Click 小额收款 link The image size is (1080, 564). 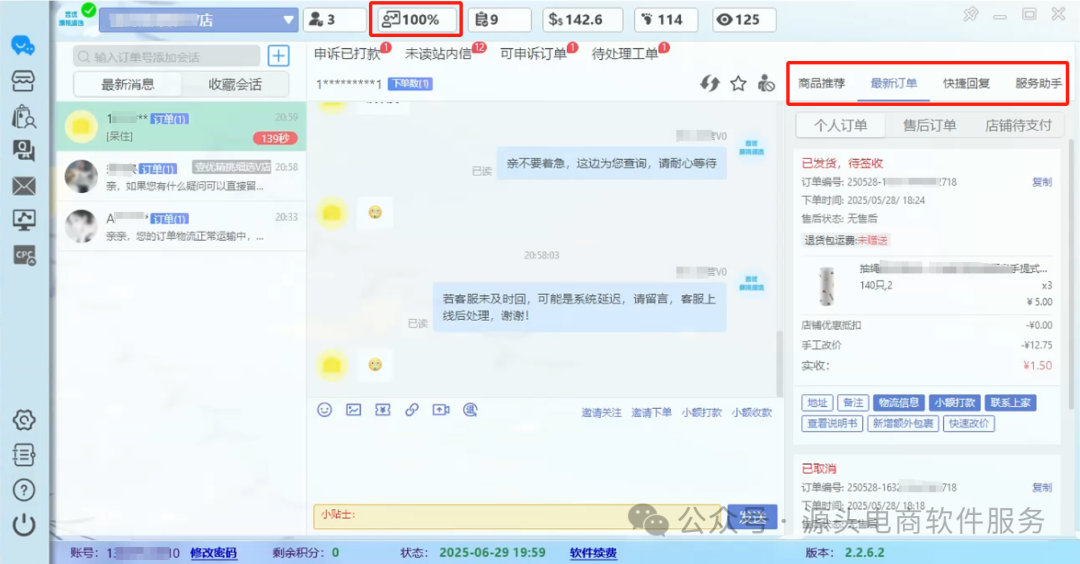(752, 412)
